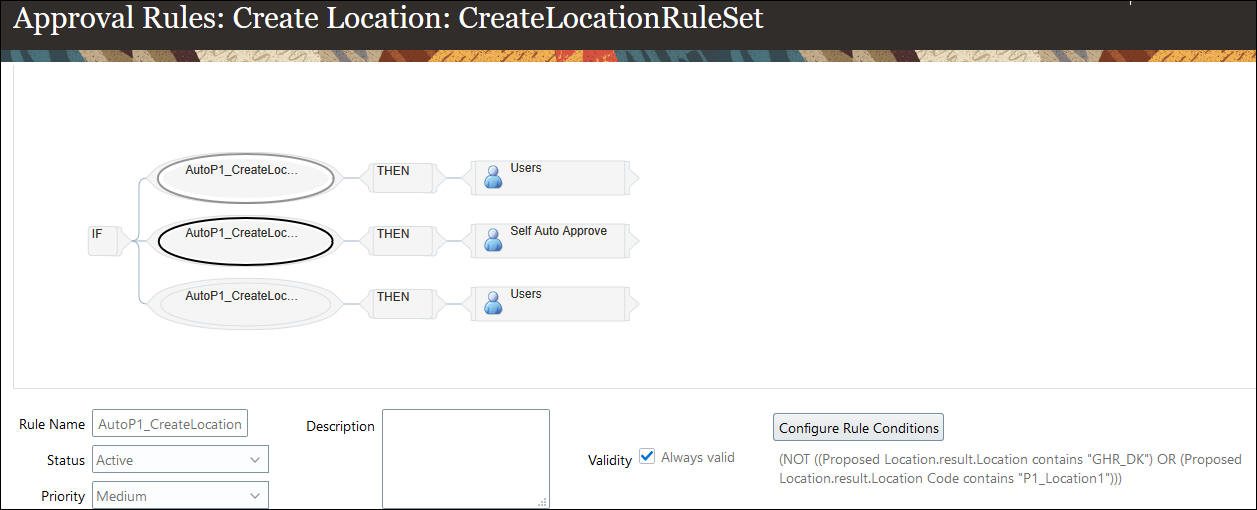This screenshot has height=510, width=1257.
Task: Select the middle AutoP1_CreateLoc rule node with black outline
Action: 244,240
